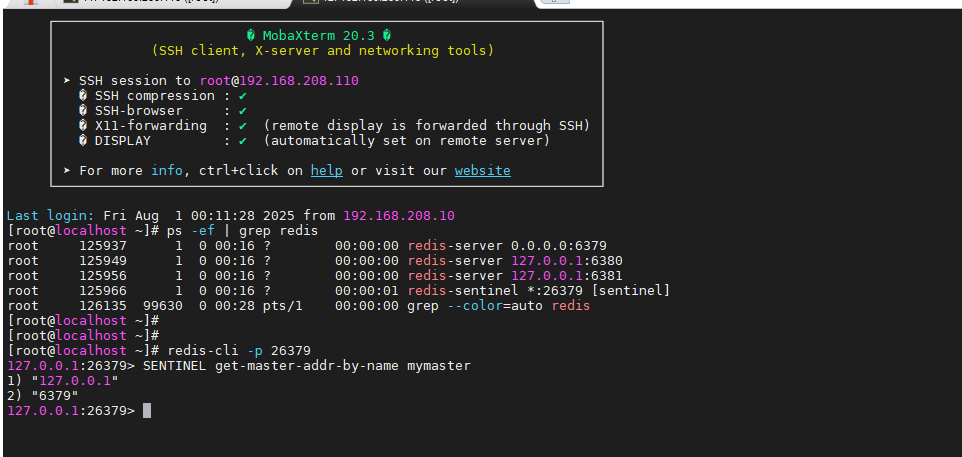Viewport: 962px width, 457px height.
Task: Select process ID 125966
Action: click(x=103, y=291)
